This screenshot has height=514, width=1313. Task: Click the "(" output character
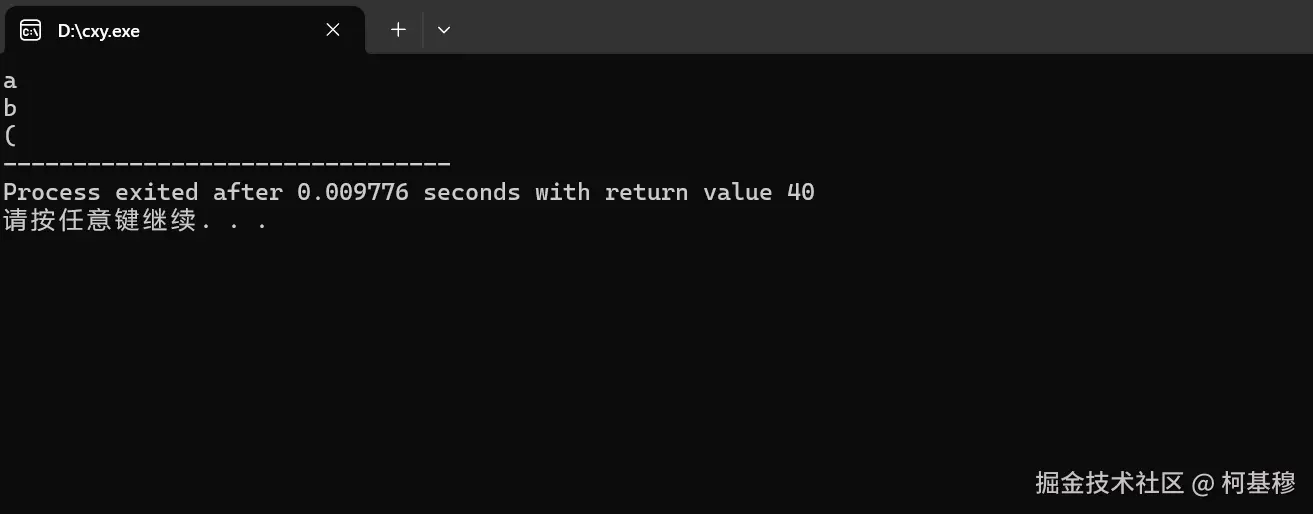coord(10,137)
